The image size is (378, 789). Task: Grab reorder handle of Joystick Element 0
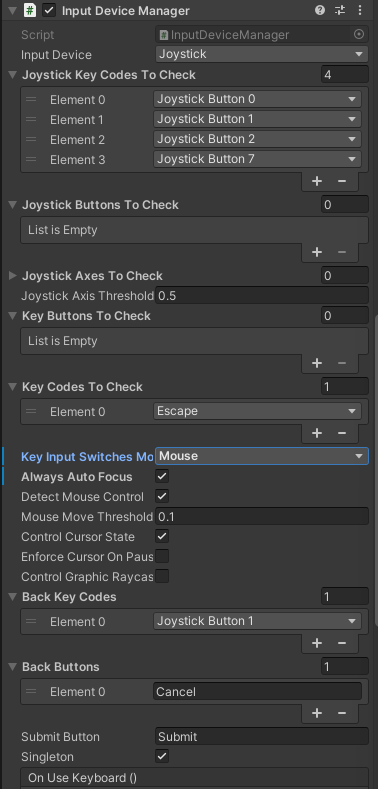(31, 99)
